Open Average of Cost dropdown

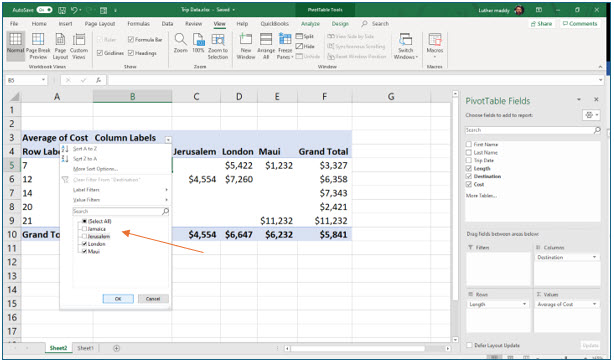point(594,304)
